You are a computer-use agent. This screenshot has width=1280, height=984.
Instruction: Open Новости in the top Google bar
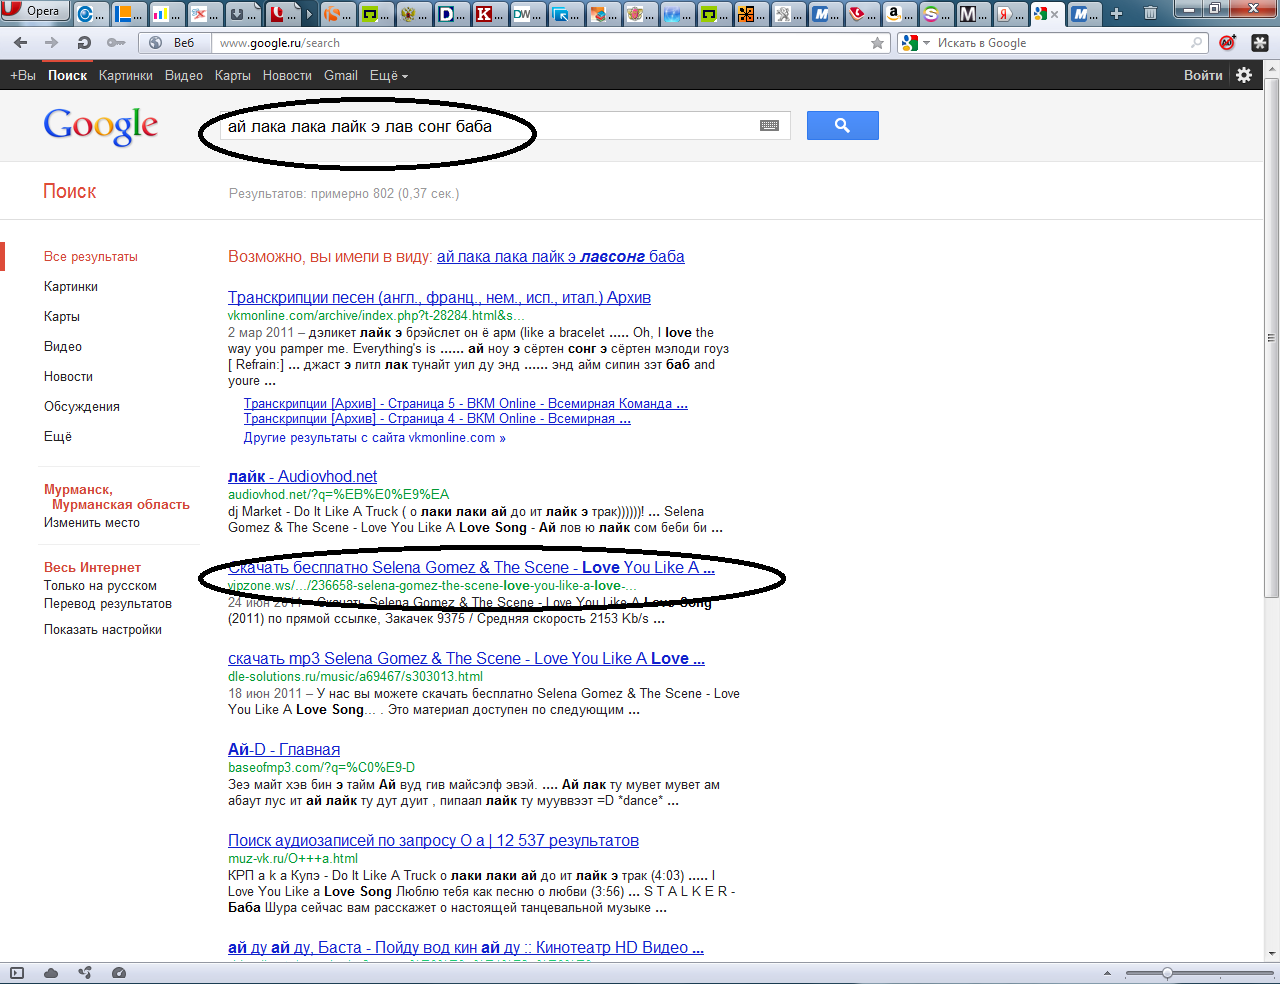point(287,75)
